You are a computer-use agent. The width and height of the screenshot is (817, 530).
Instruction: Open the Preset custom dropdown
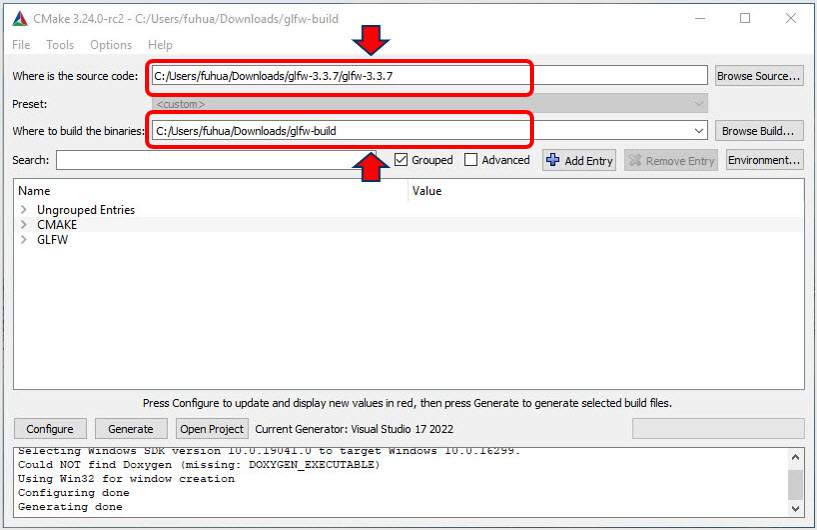coord(429,104)
